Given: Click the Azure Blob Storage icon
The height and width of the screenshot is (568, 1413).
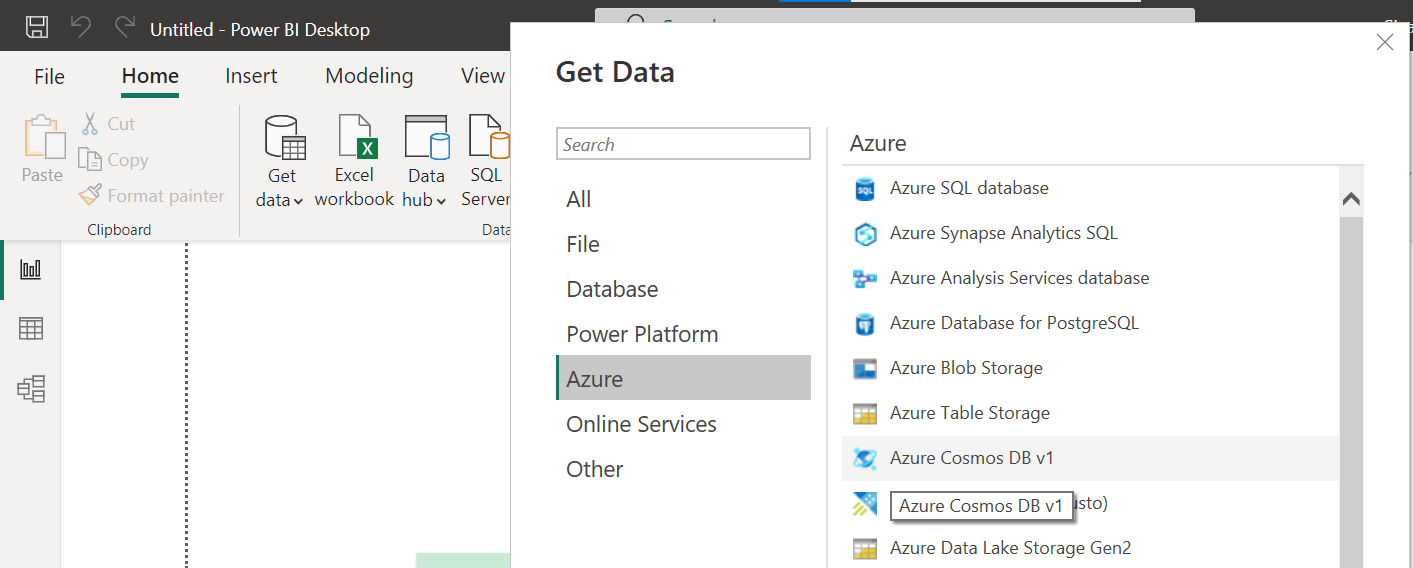Looking at the screenshot, I should (x=865, y=369).
